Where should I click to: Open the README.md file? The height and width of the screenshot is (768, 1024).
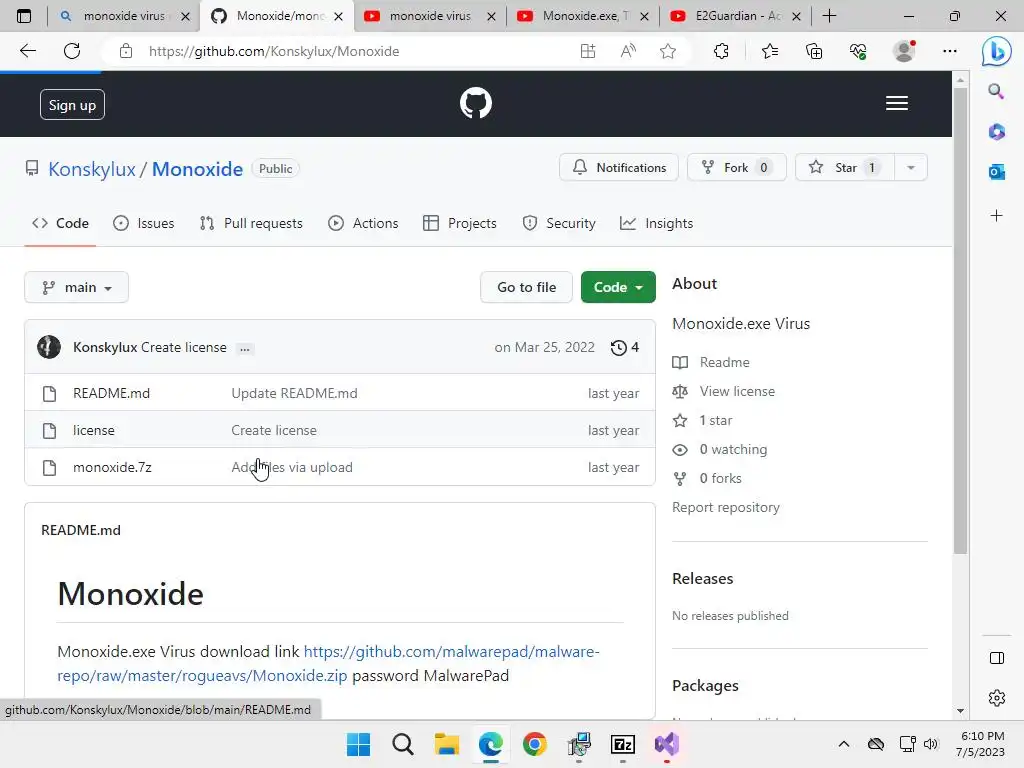click(112, 393)
